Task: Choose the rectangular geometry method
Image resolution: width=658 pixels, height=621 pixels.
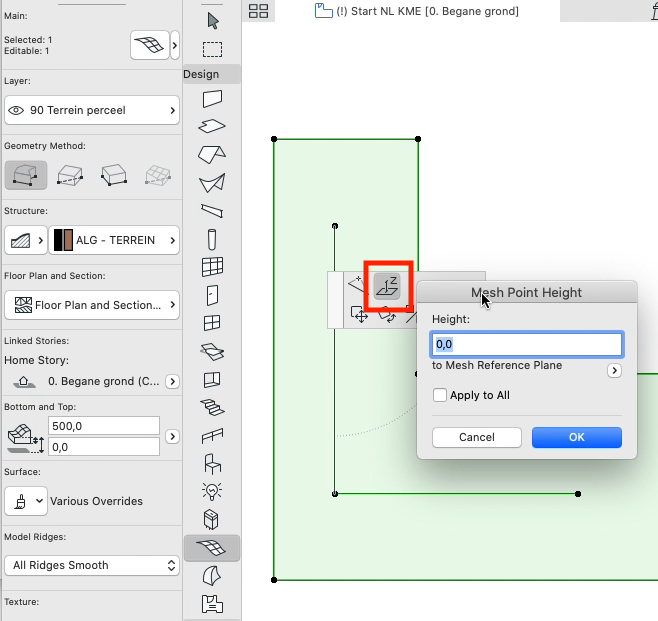Action: (x=70, y=175)
